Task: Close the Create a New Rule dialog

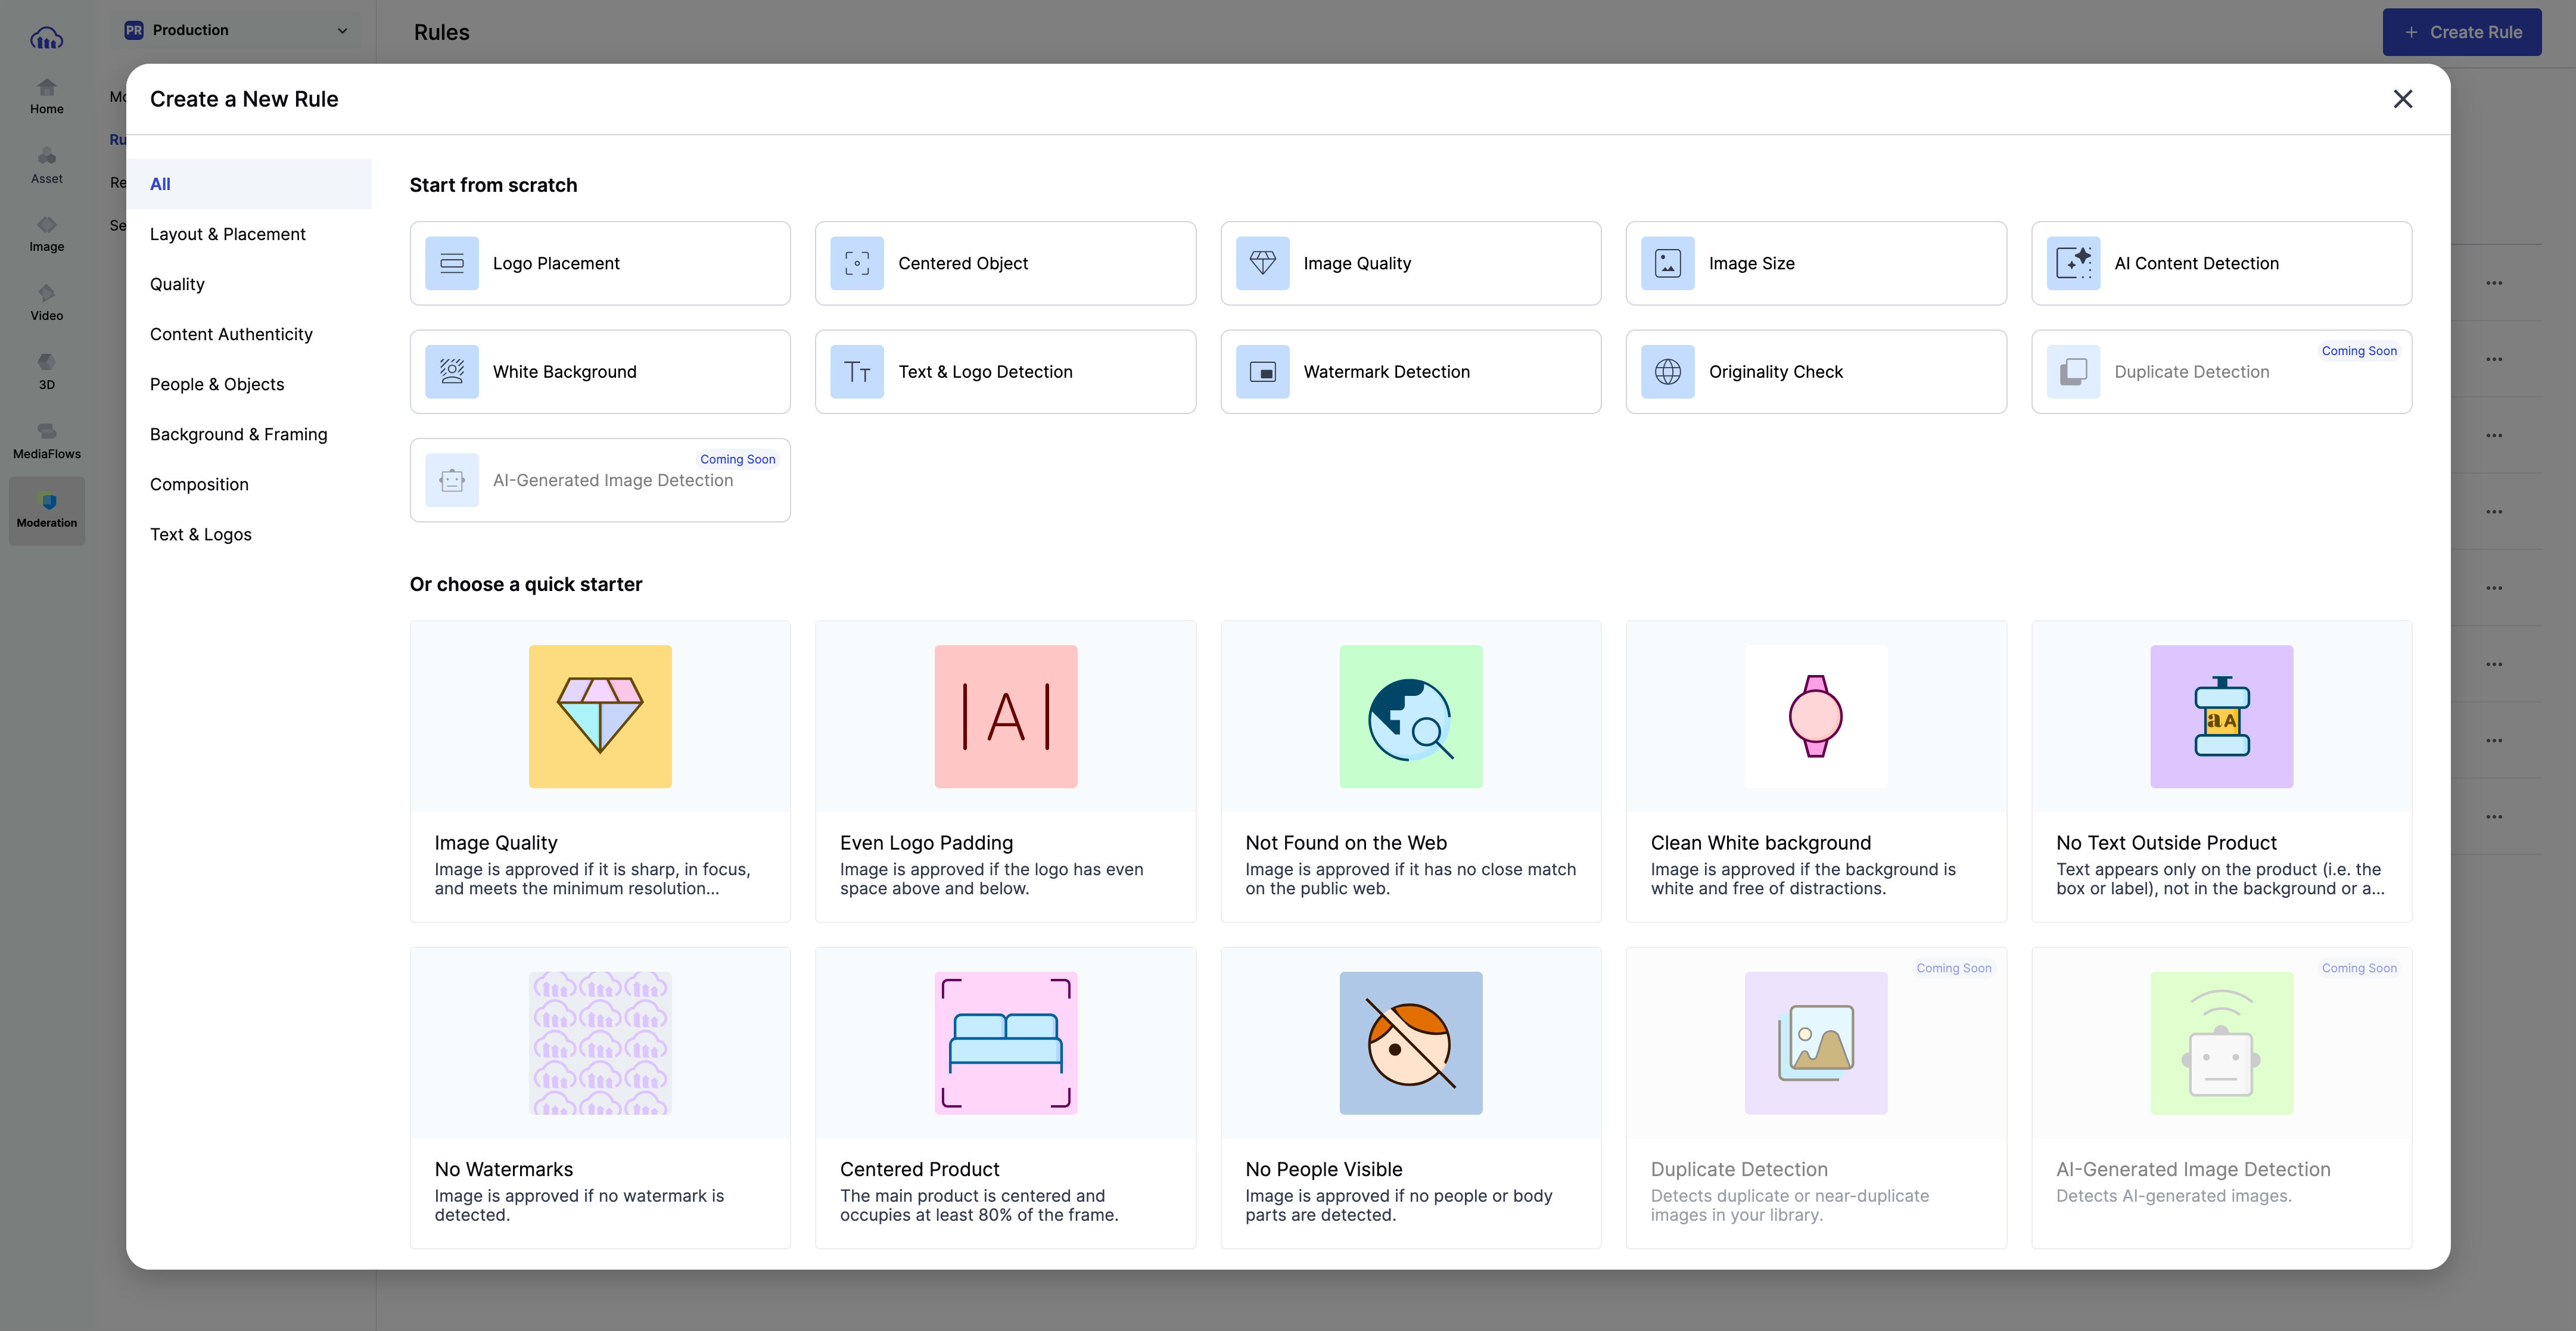Action: (x=2402, y=99)
